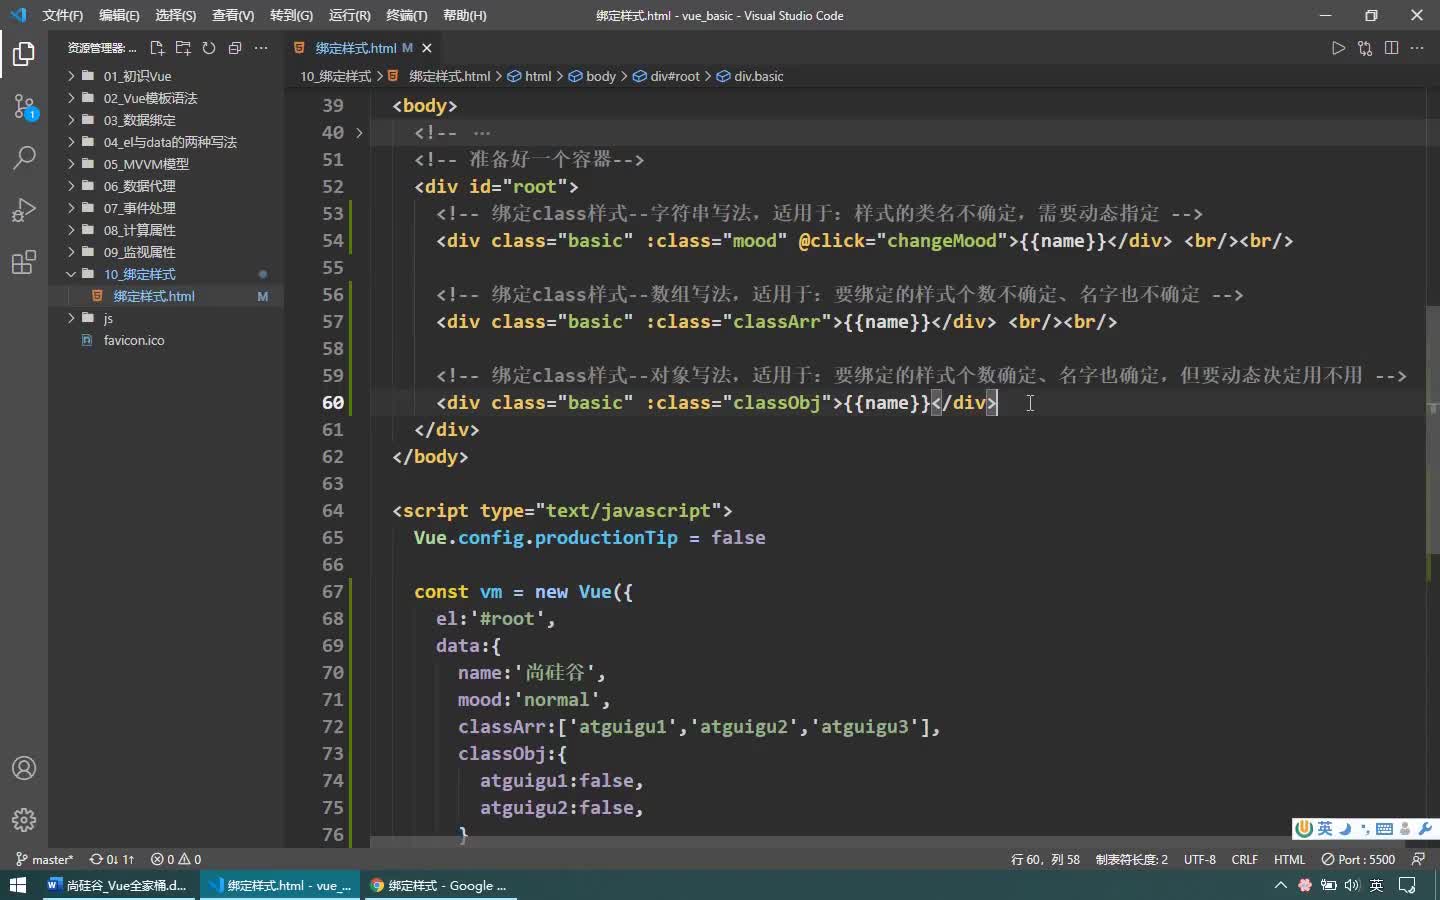
Task: Create a new file in explorer
Action: pos(157,48)
